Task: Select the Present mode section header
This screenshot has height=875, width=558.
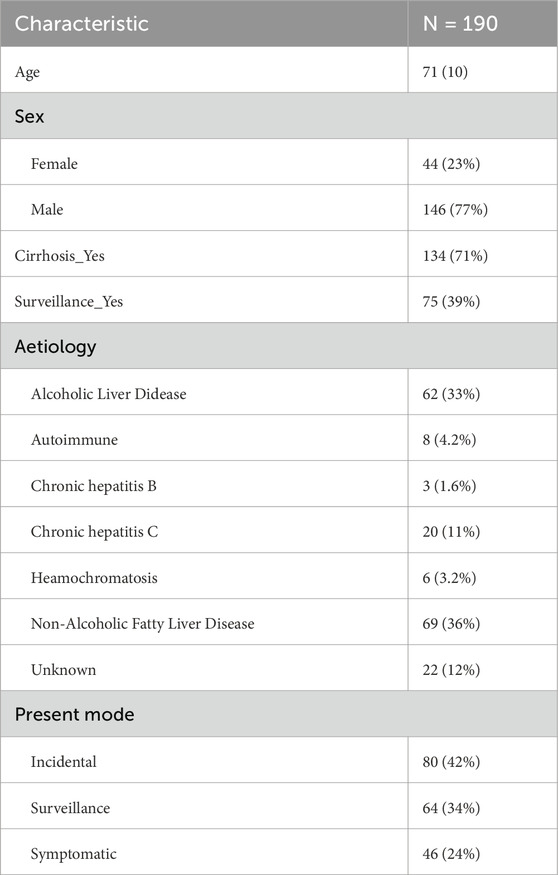Action: pyautogui.click(x=279, y=714)
